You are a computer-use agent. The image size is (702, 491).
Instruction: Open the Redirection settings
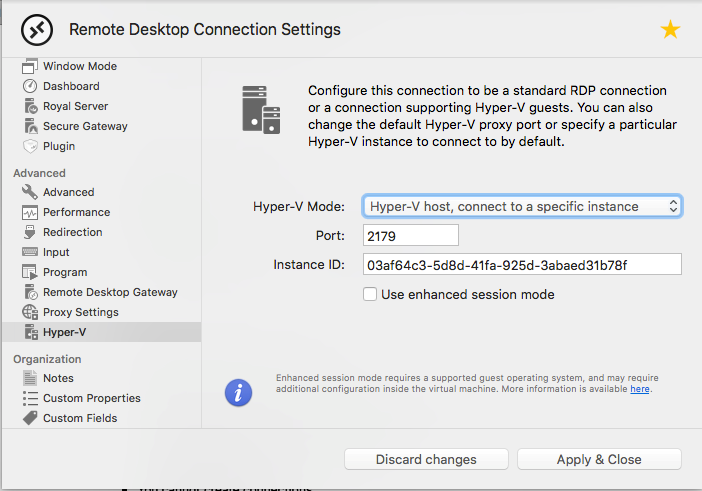pos(73,232)
